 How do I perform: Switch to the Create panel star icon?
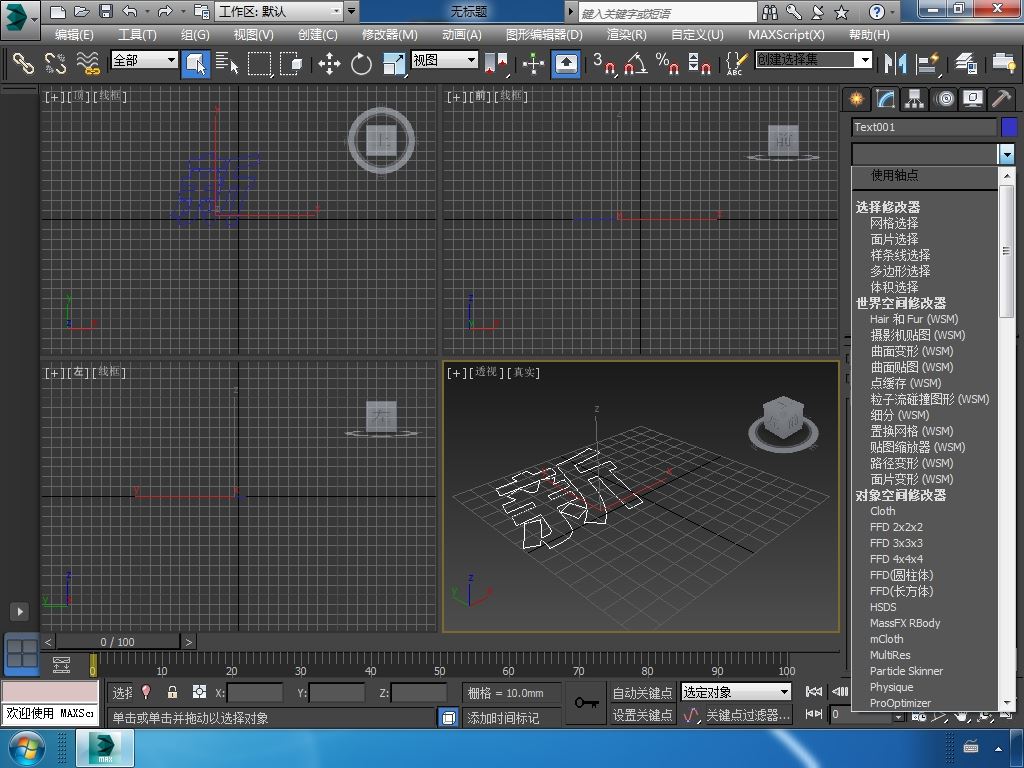point(856,99)
